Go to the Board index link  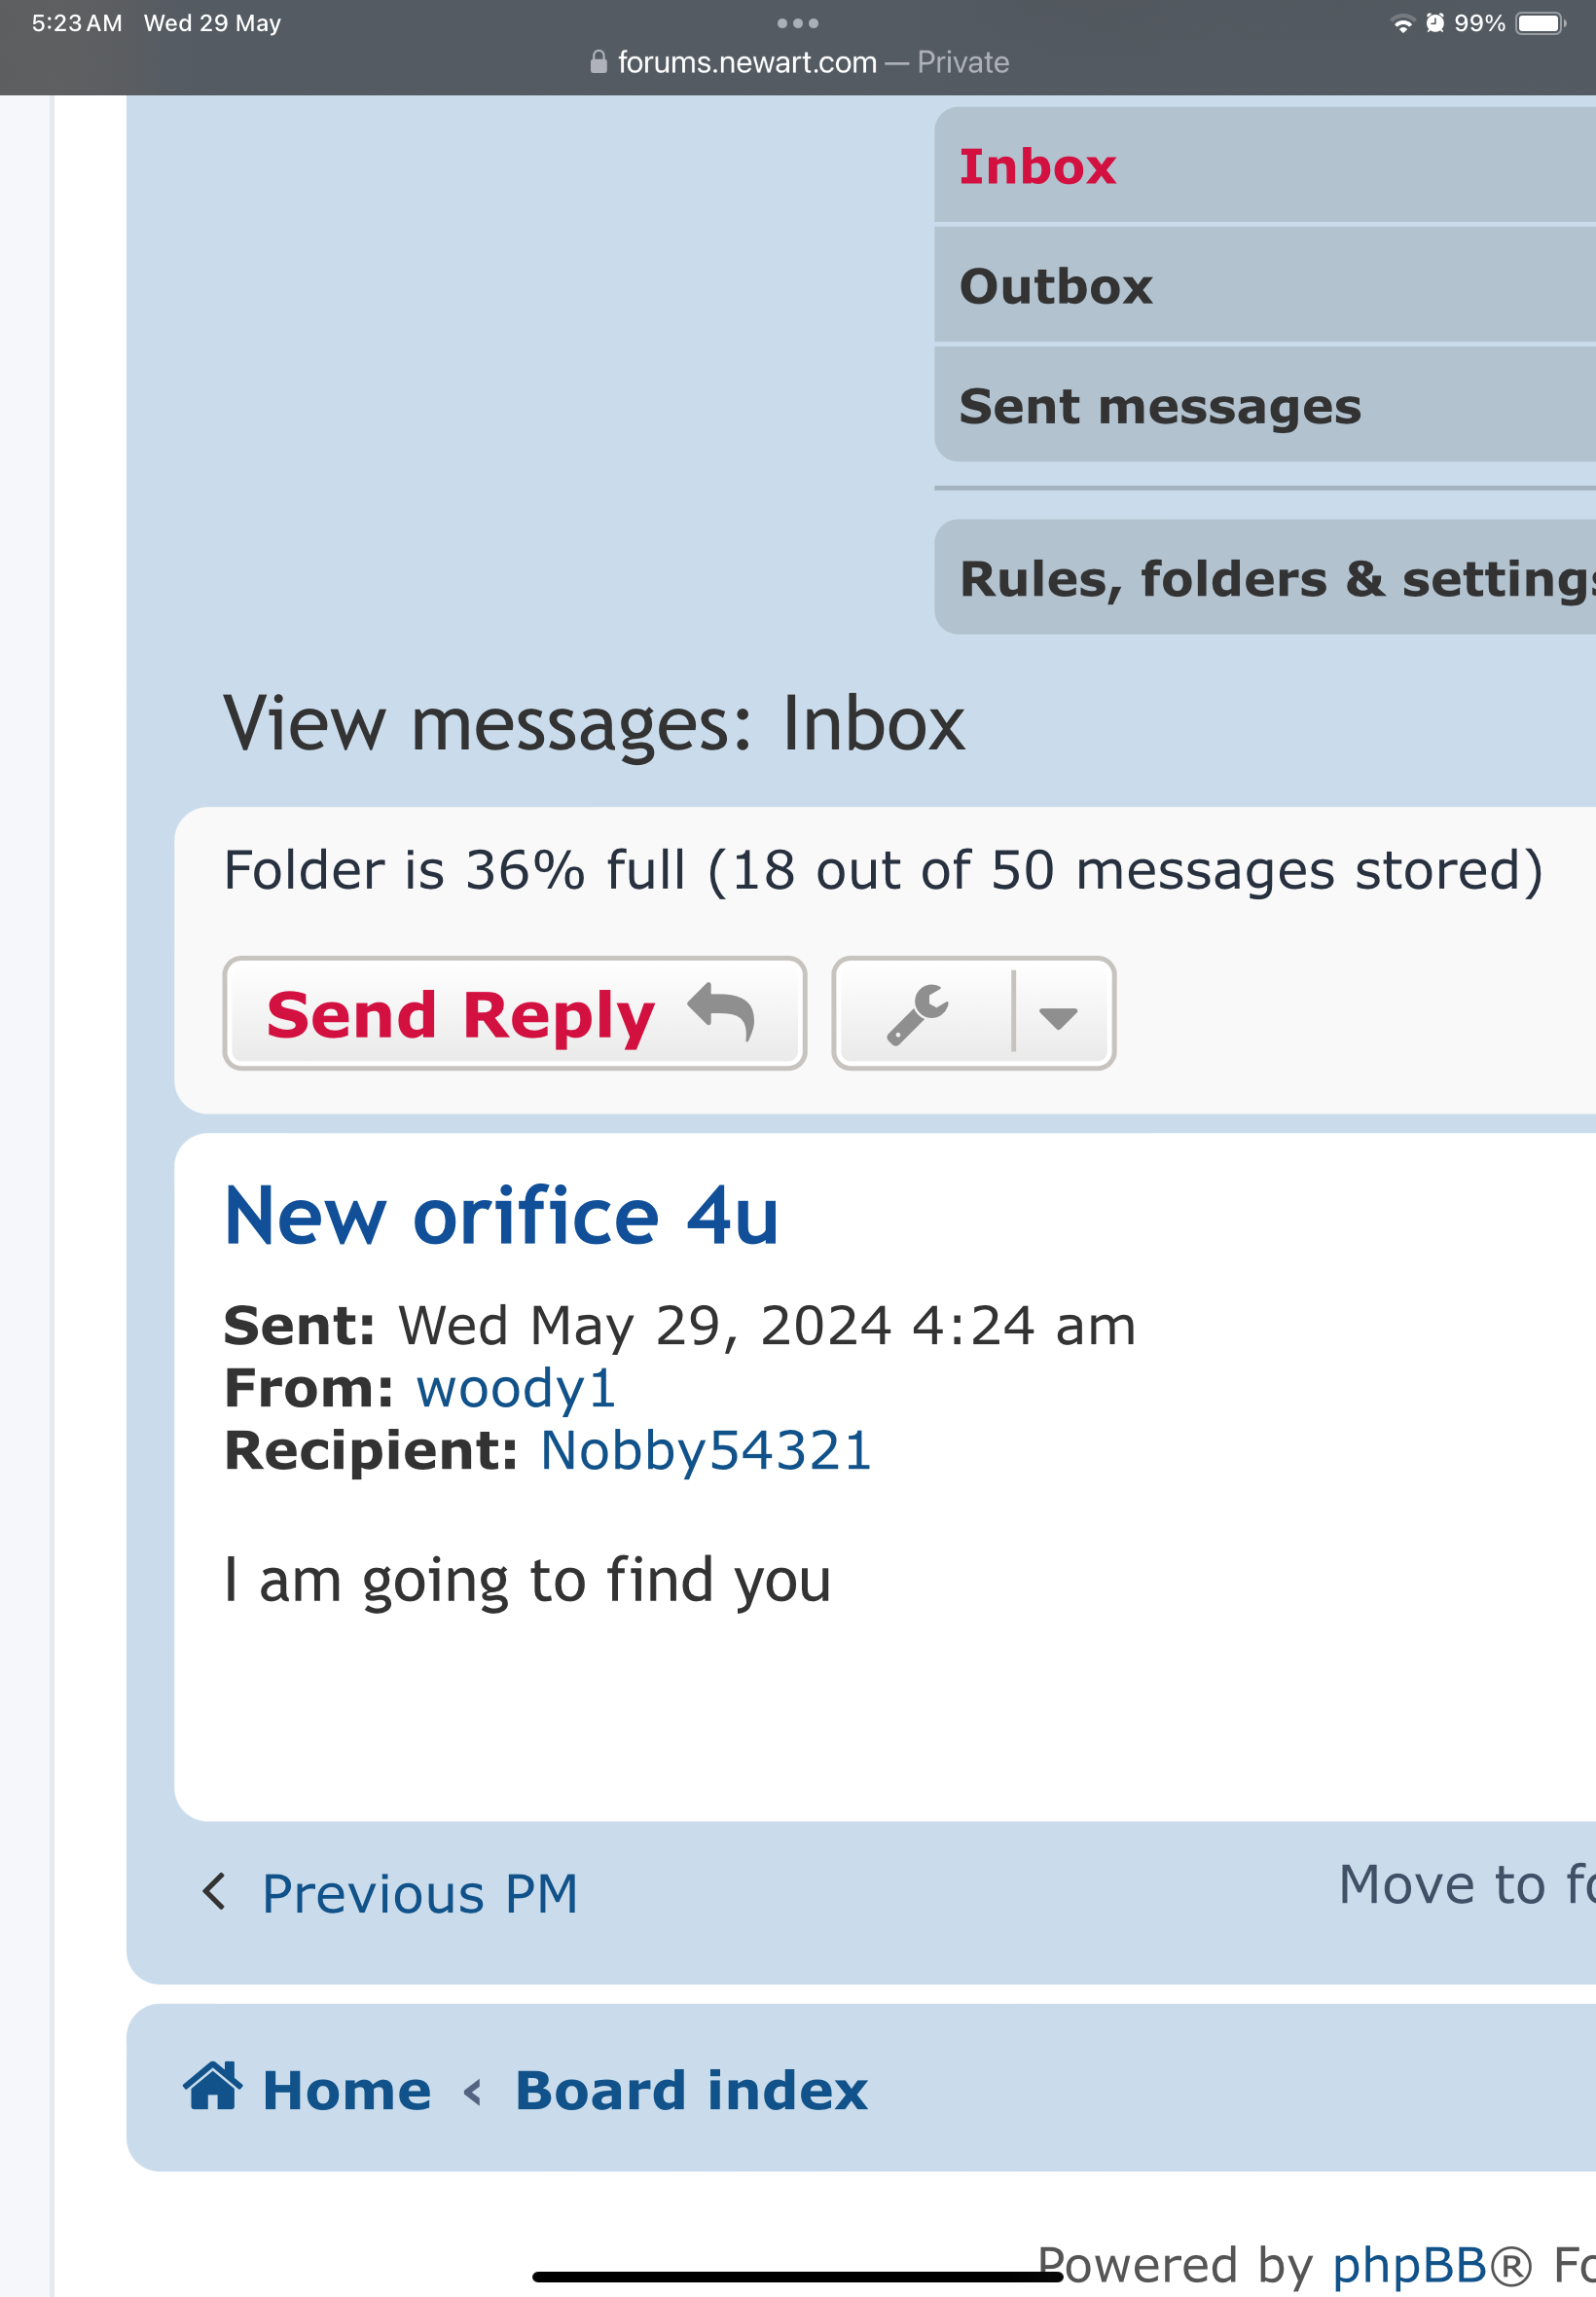(x=691, y=2090)
